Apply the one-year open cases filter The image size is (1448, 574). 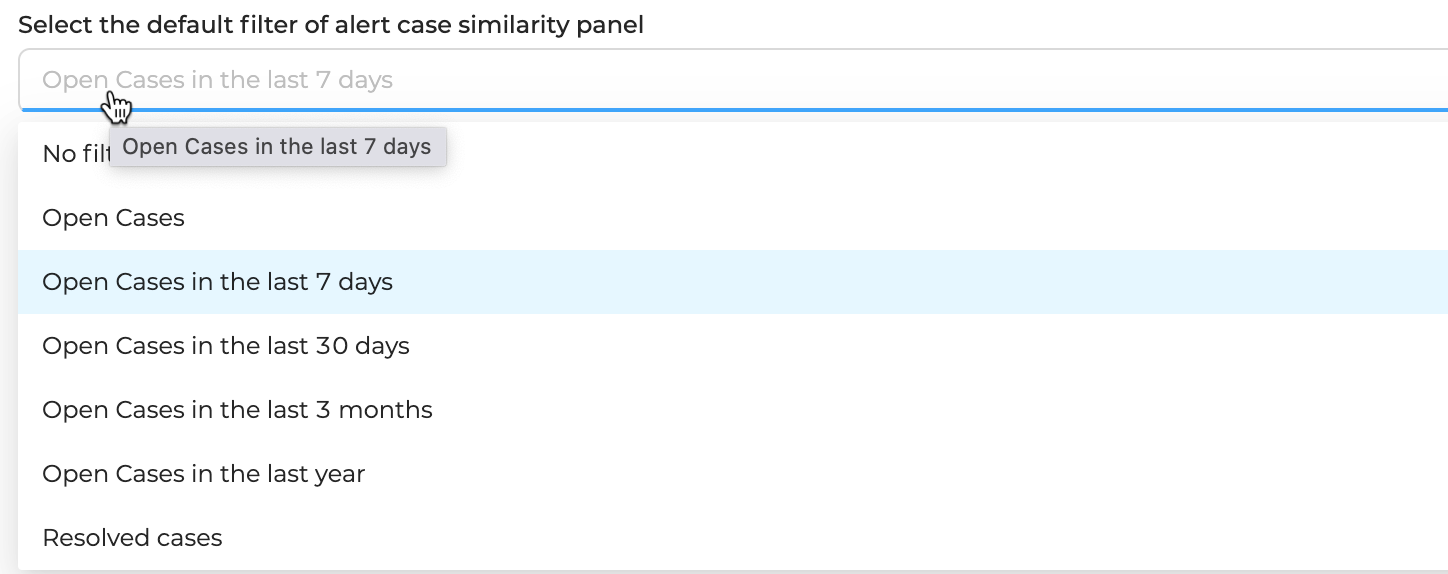(x=733, y=474)
